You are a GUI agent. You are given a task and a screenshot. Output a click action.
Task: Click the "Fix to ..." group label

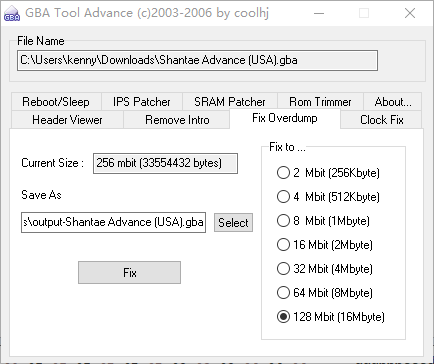(x=287, y=147)
